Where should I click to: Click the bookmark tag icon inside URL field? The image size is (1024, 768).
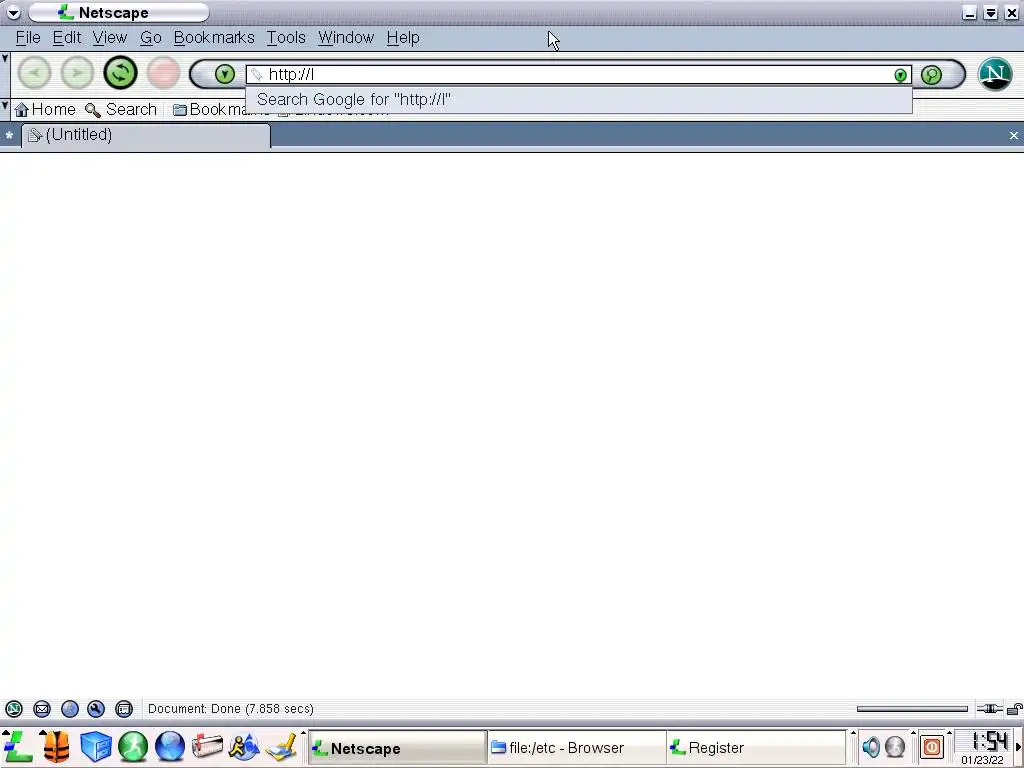tap(257, 74)
